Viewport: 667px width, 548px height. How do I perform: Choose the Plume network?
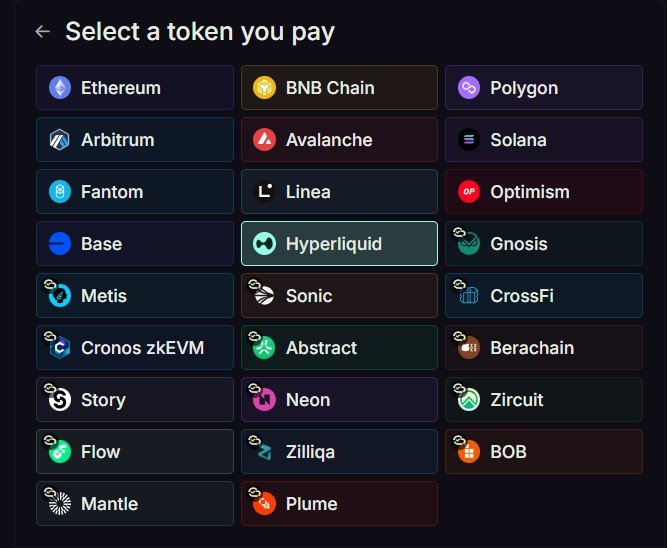(x=339, y=503)
